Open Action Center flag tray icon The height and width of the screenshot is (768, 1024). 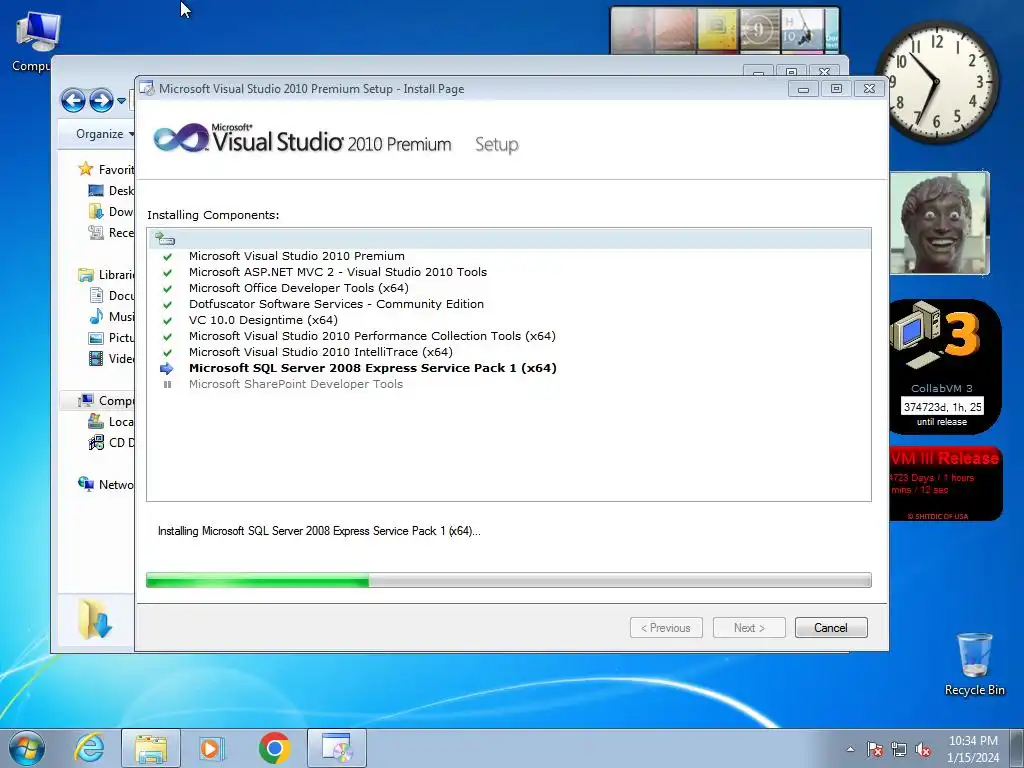875,749
